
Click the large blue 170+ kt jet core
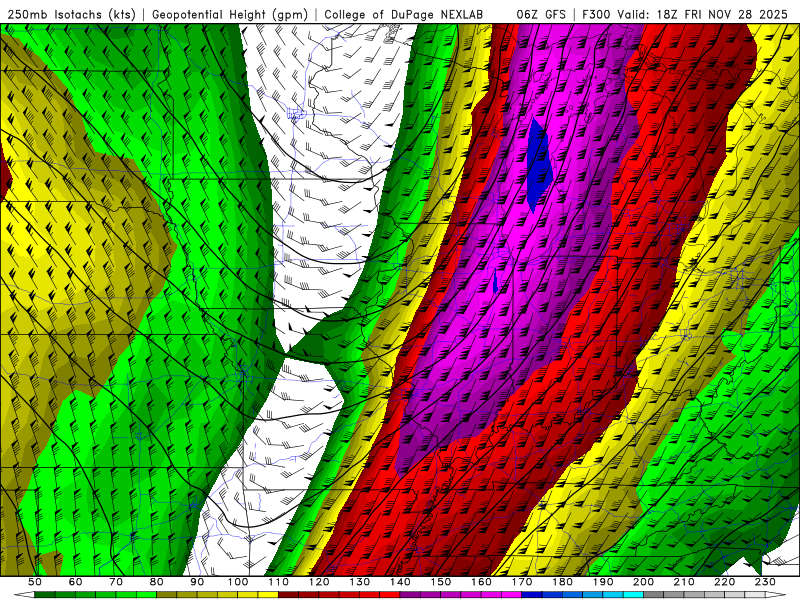pos(538,166)
